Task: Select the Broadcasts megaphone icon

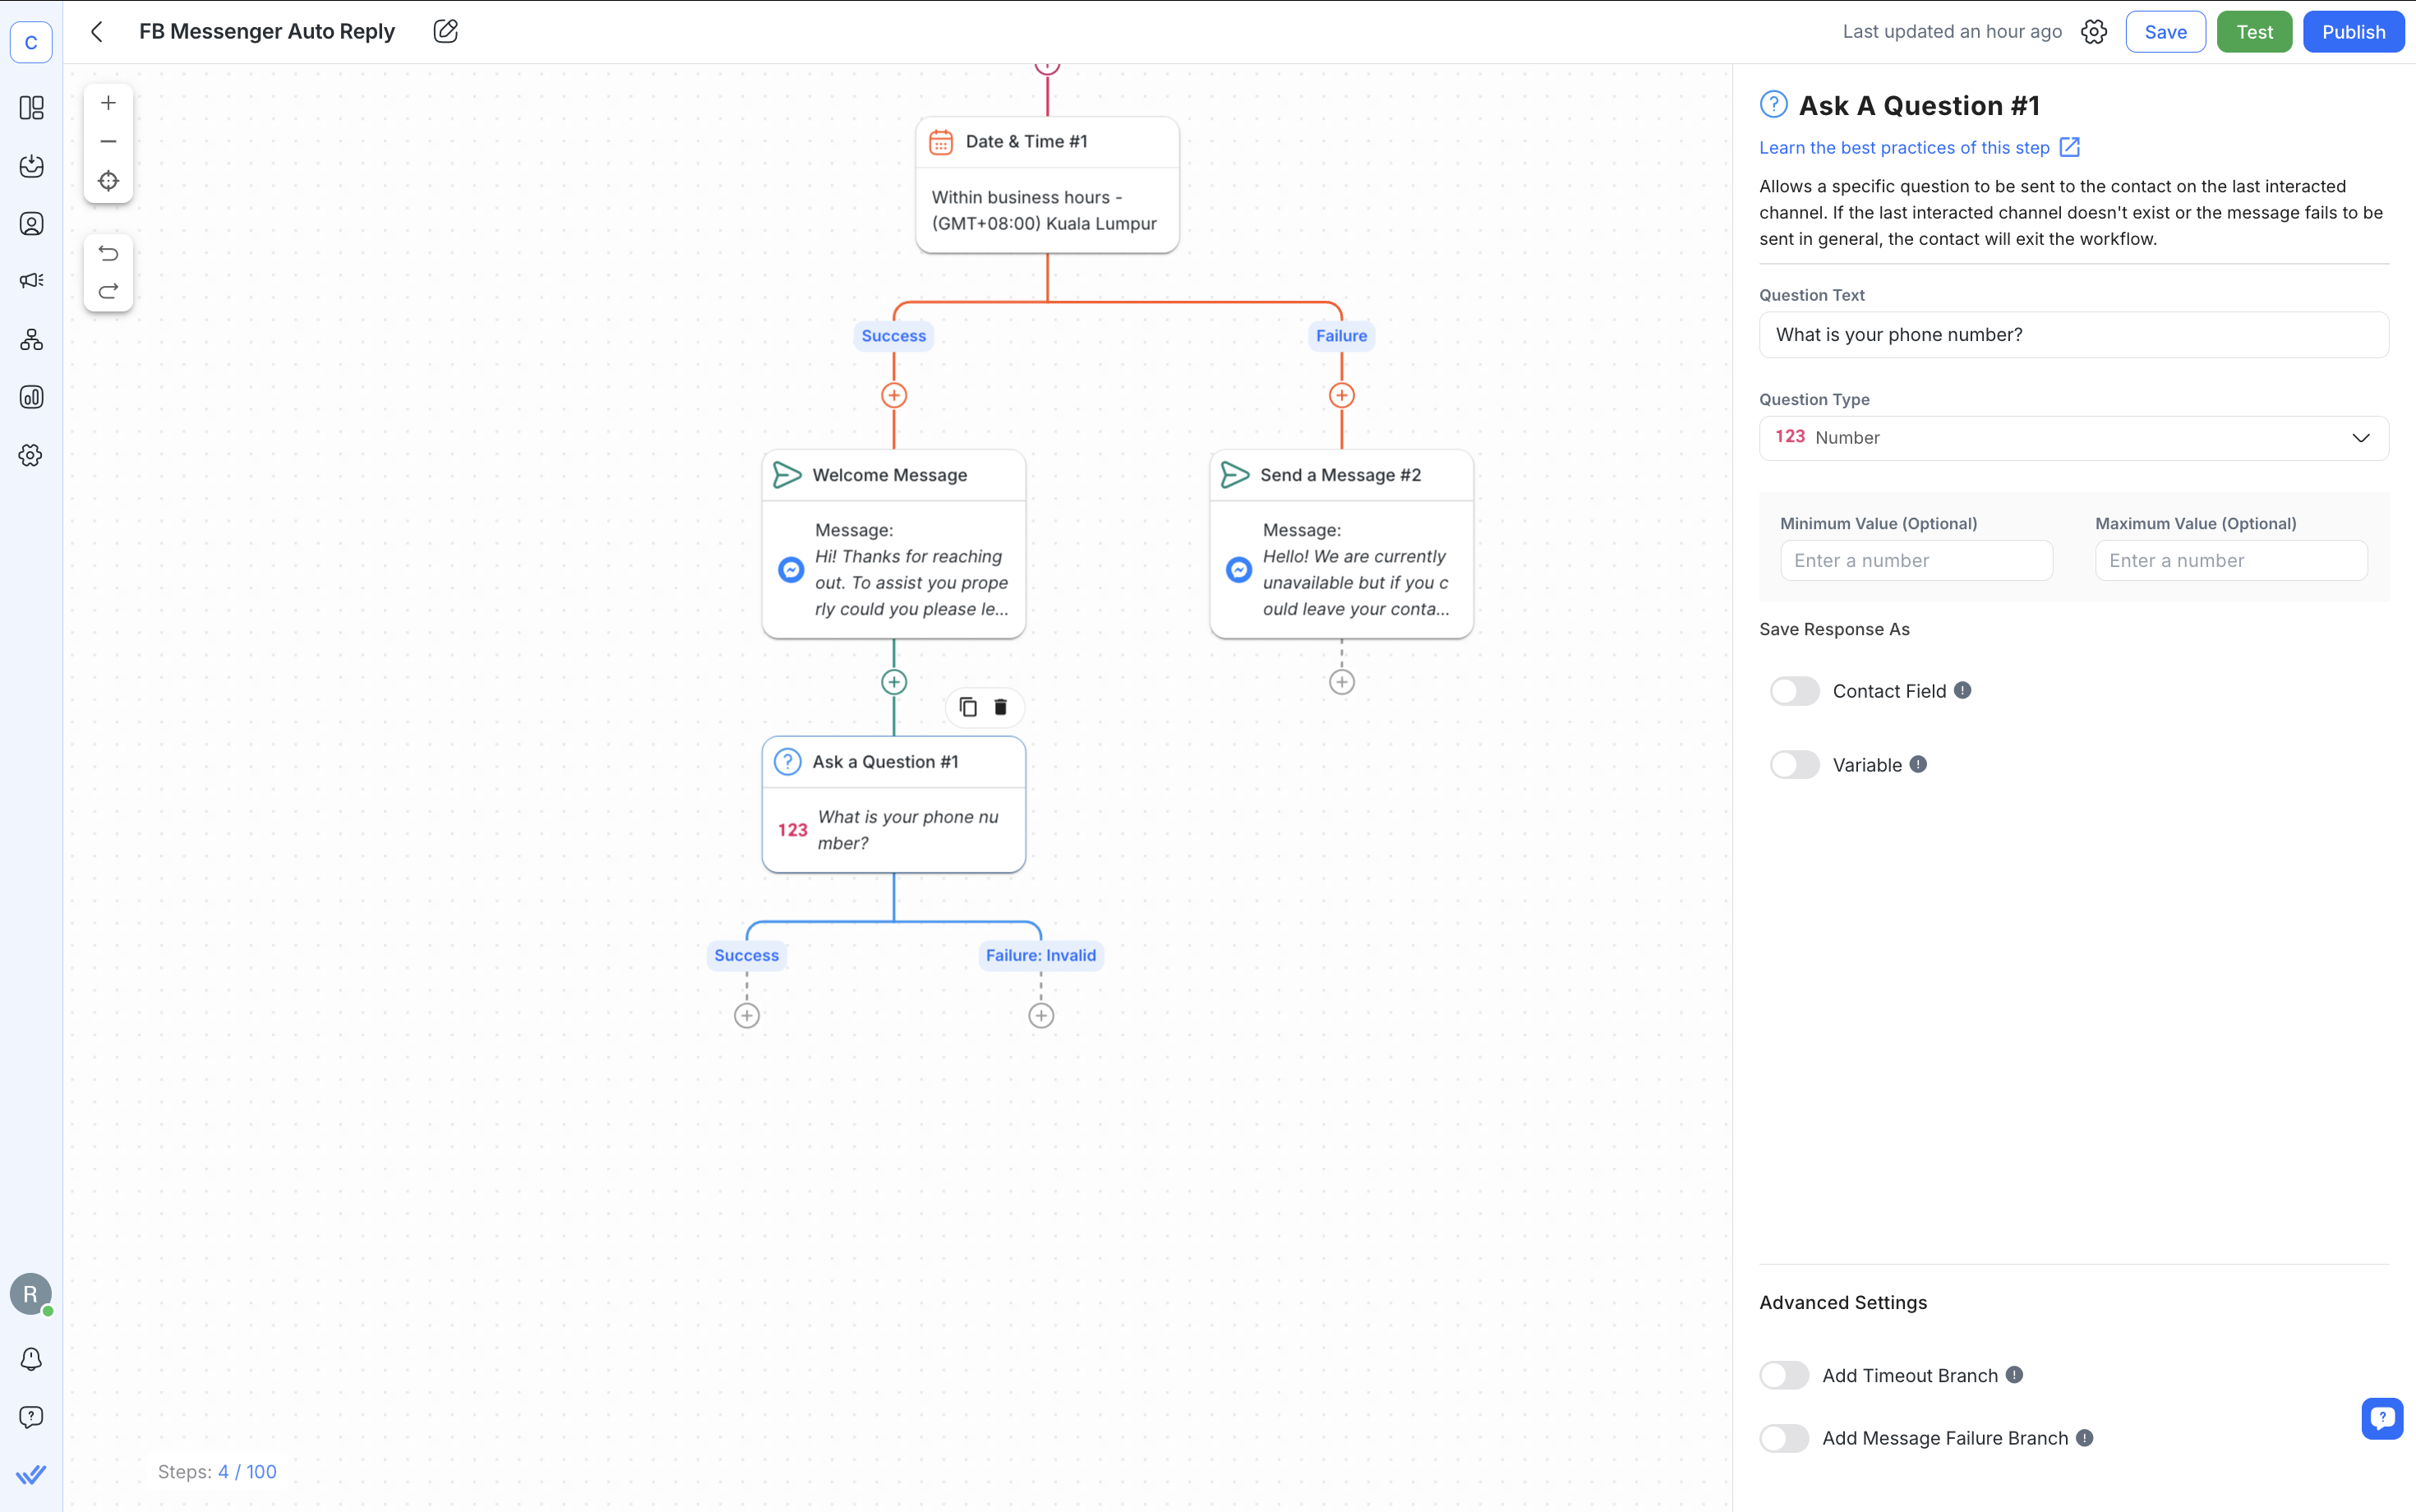Action: tap(31, 280)
